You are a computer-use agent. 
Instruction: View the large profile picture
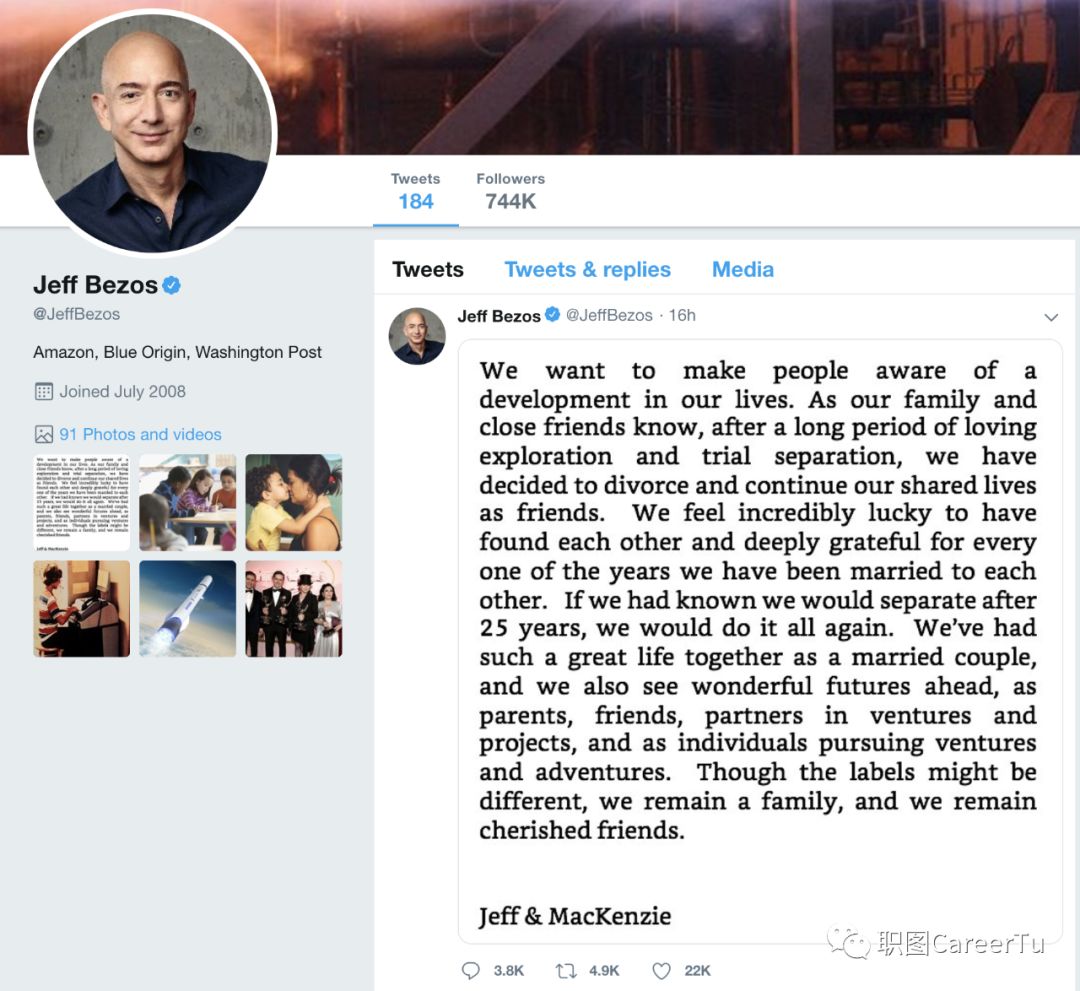point(152,132)
